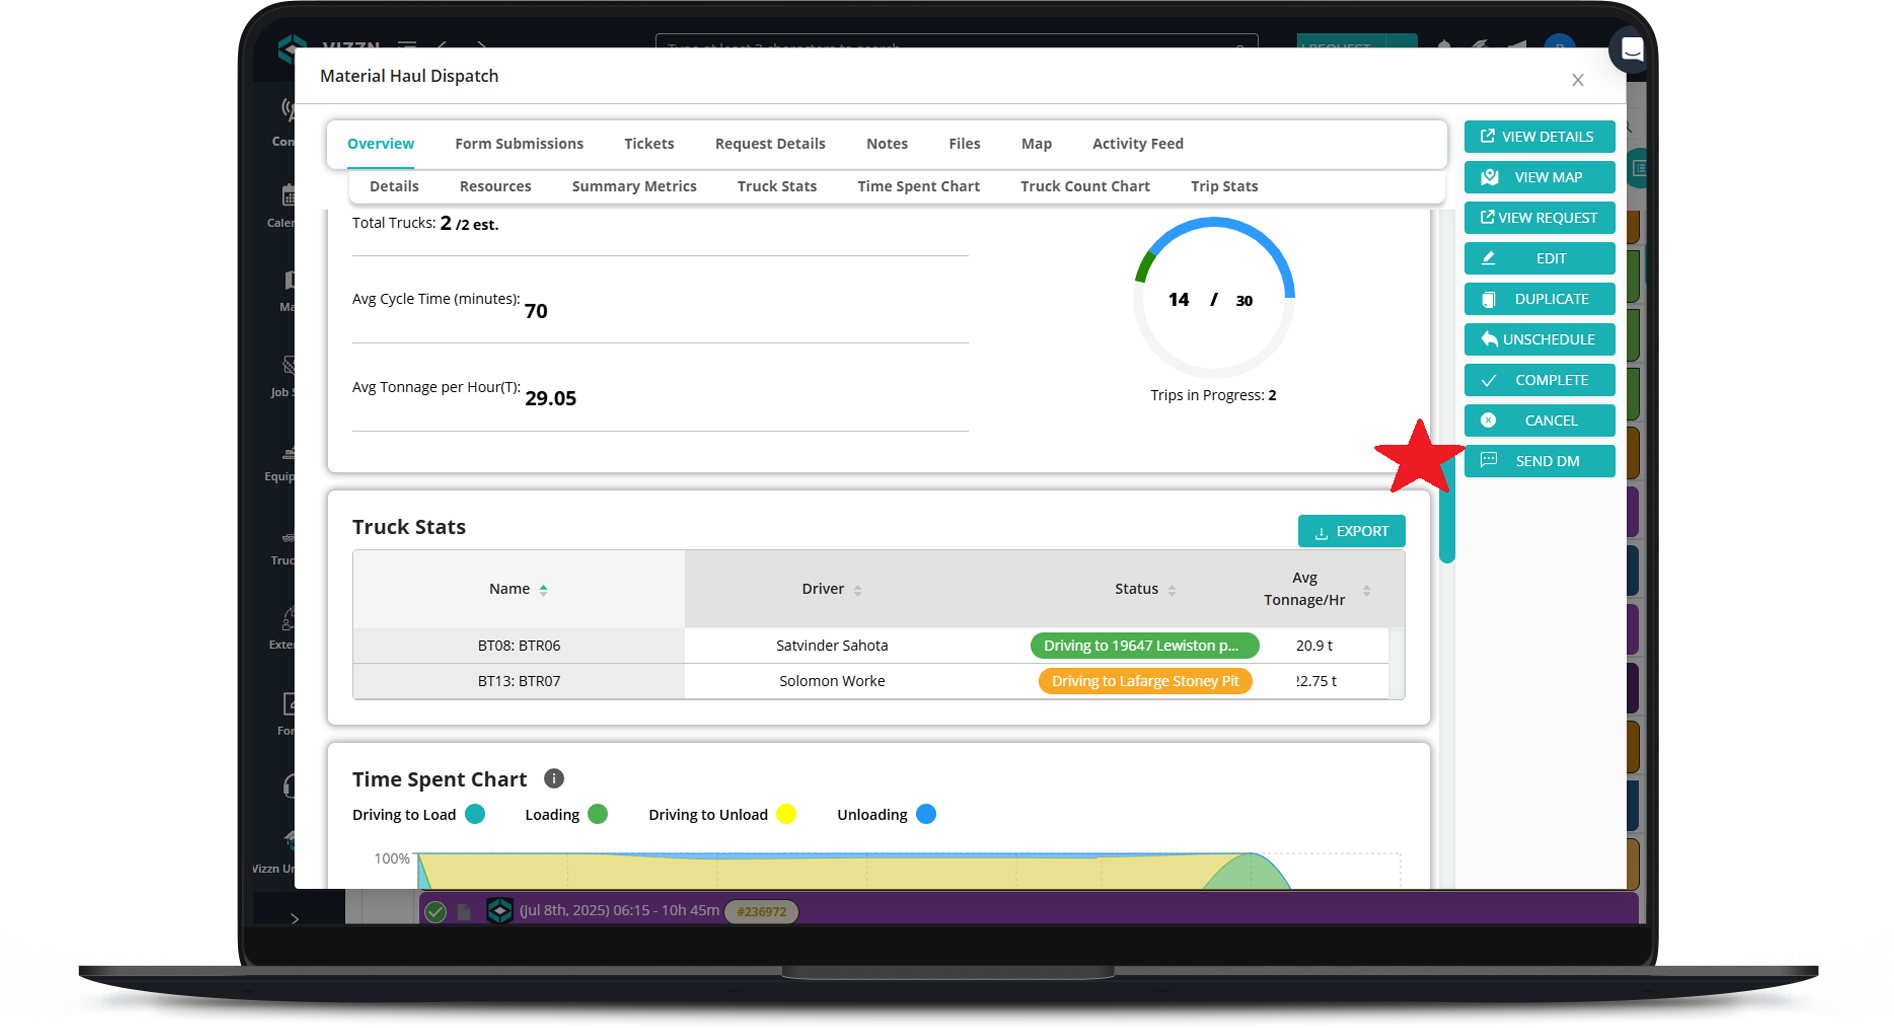The width and height of the screenshot is (1894, 1028).
Task: Click the Driving to Lafarge Stoney Pit status badge
Action: click(x=1144, y=681)
